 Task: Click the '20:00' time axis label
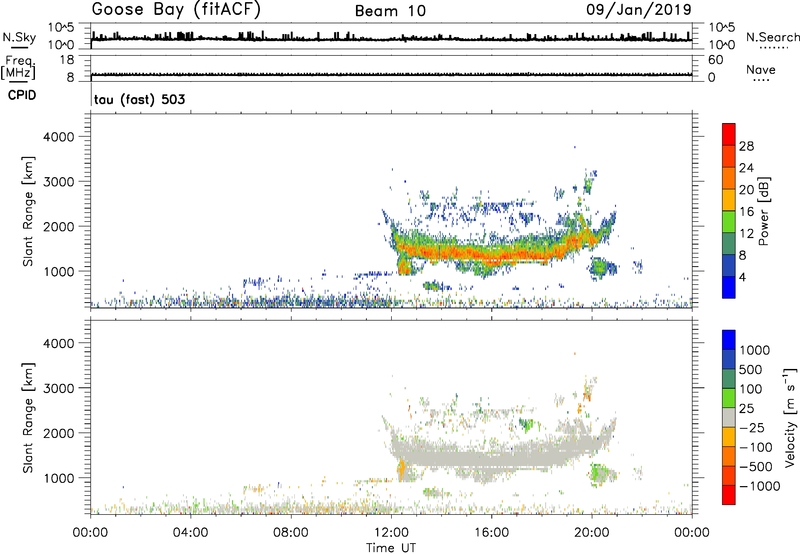click(x=592, y=533)
